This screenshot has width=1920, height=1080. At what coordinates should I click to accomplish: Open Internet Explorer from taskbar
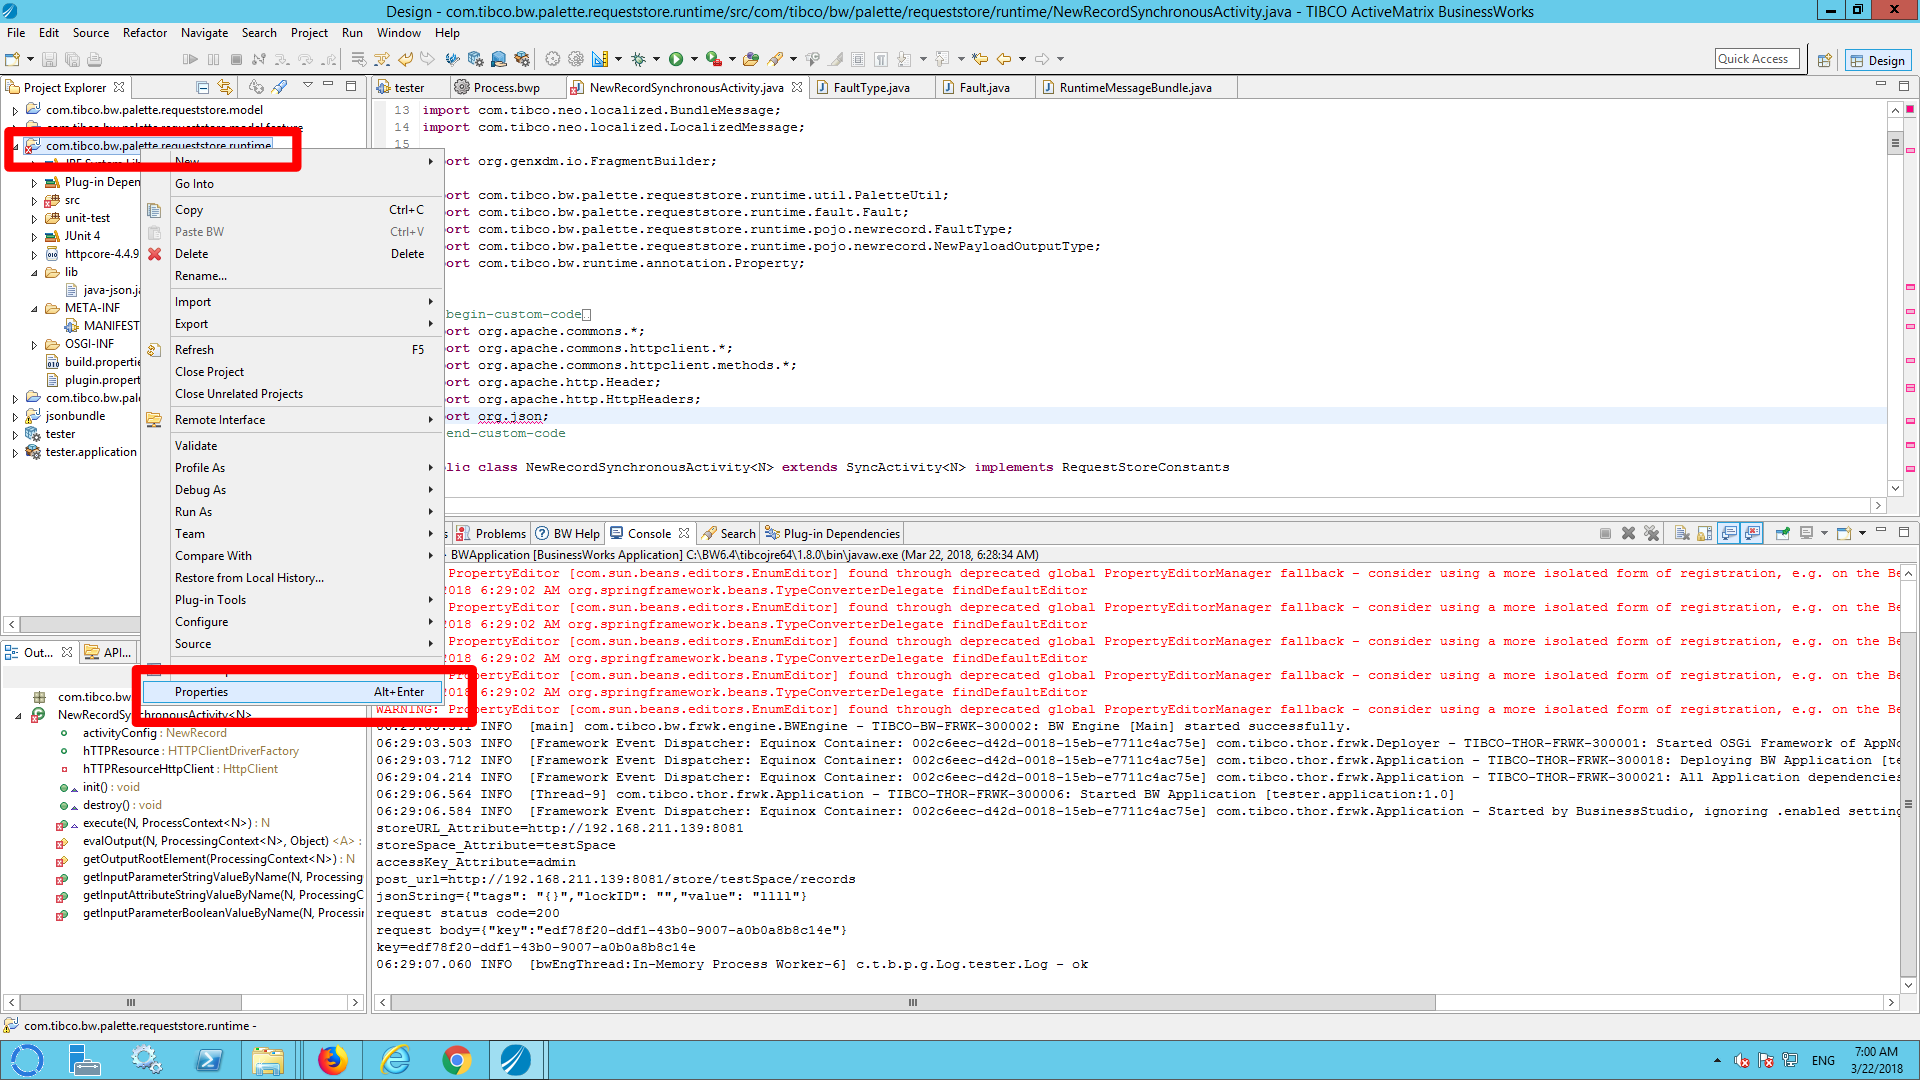pyautogui.click(x=395, y=1060)
